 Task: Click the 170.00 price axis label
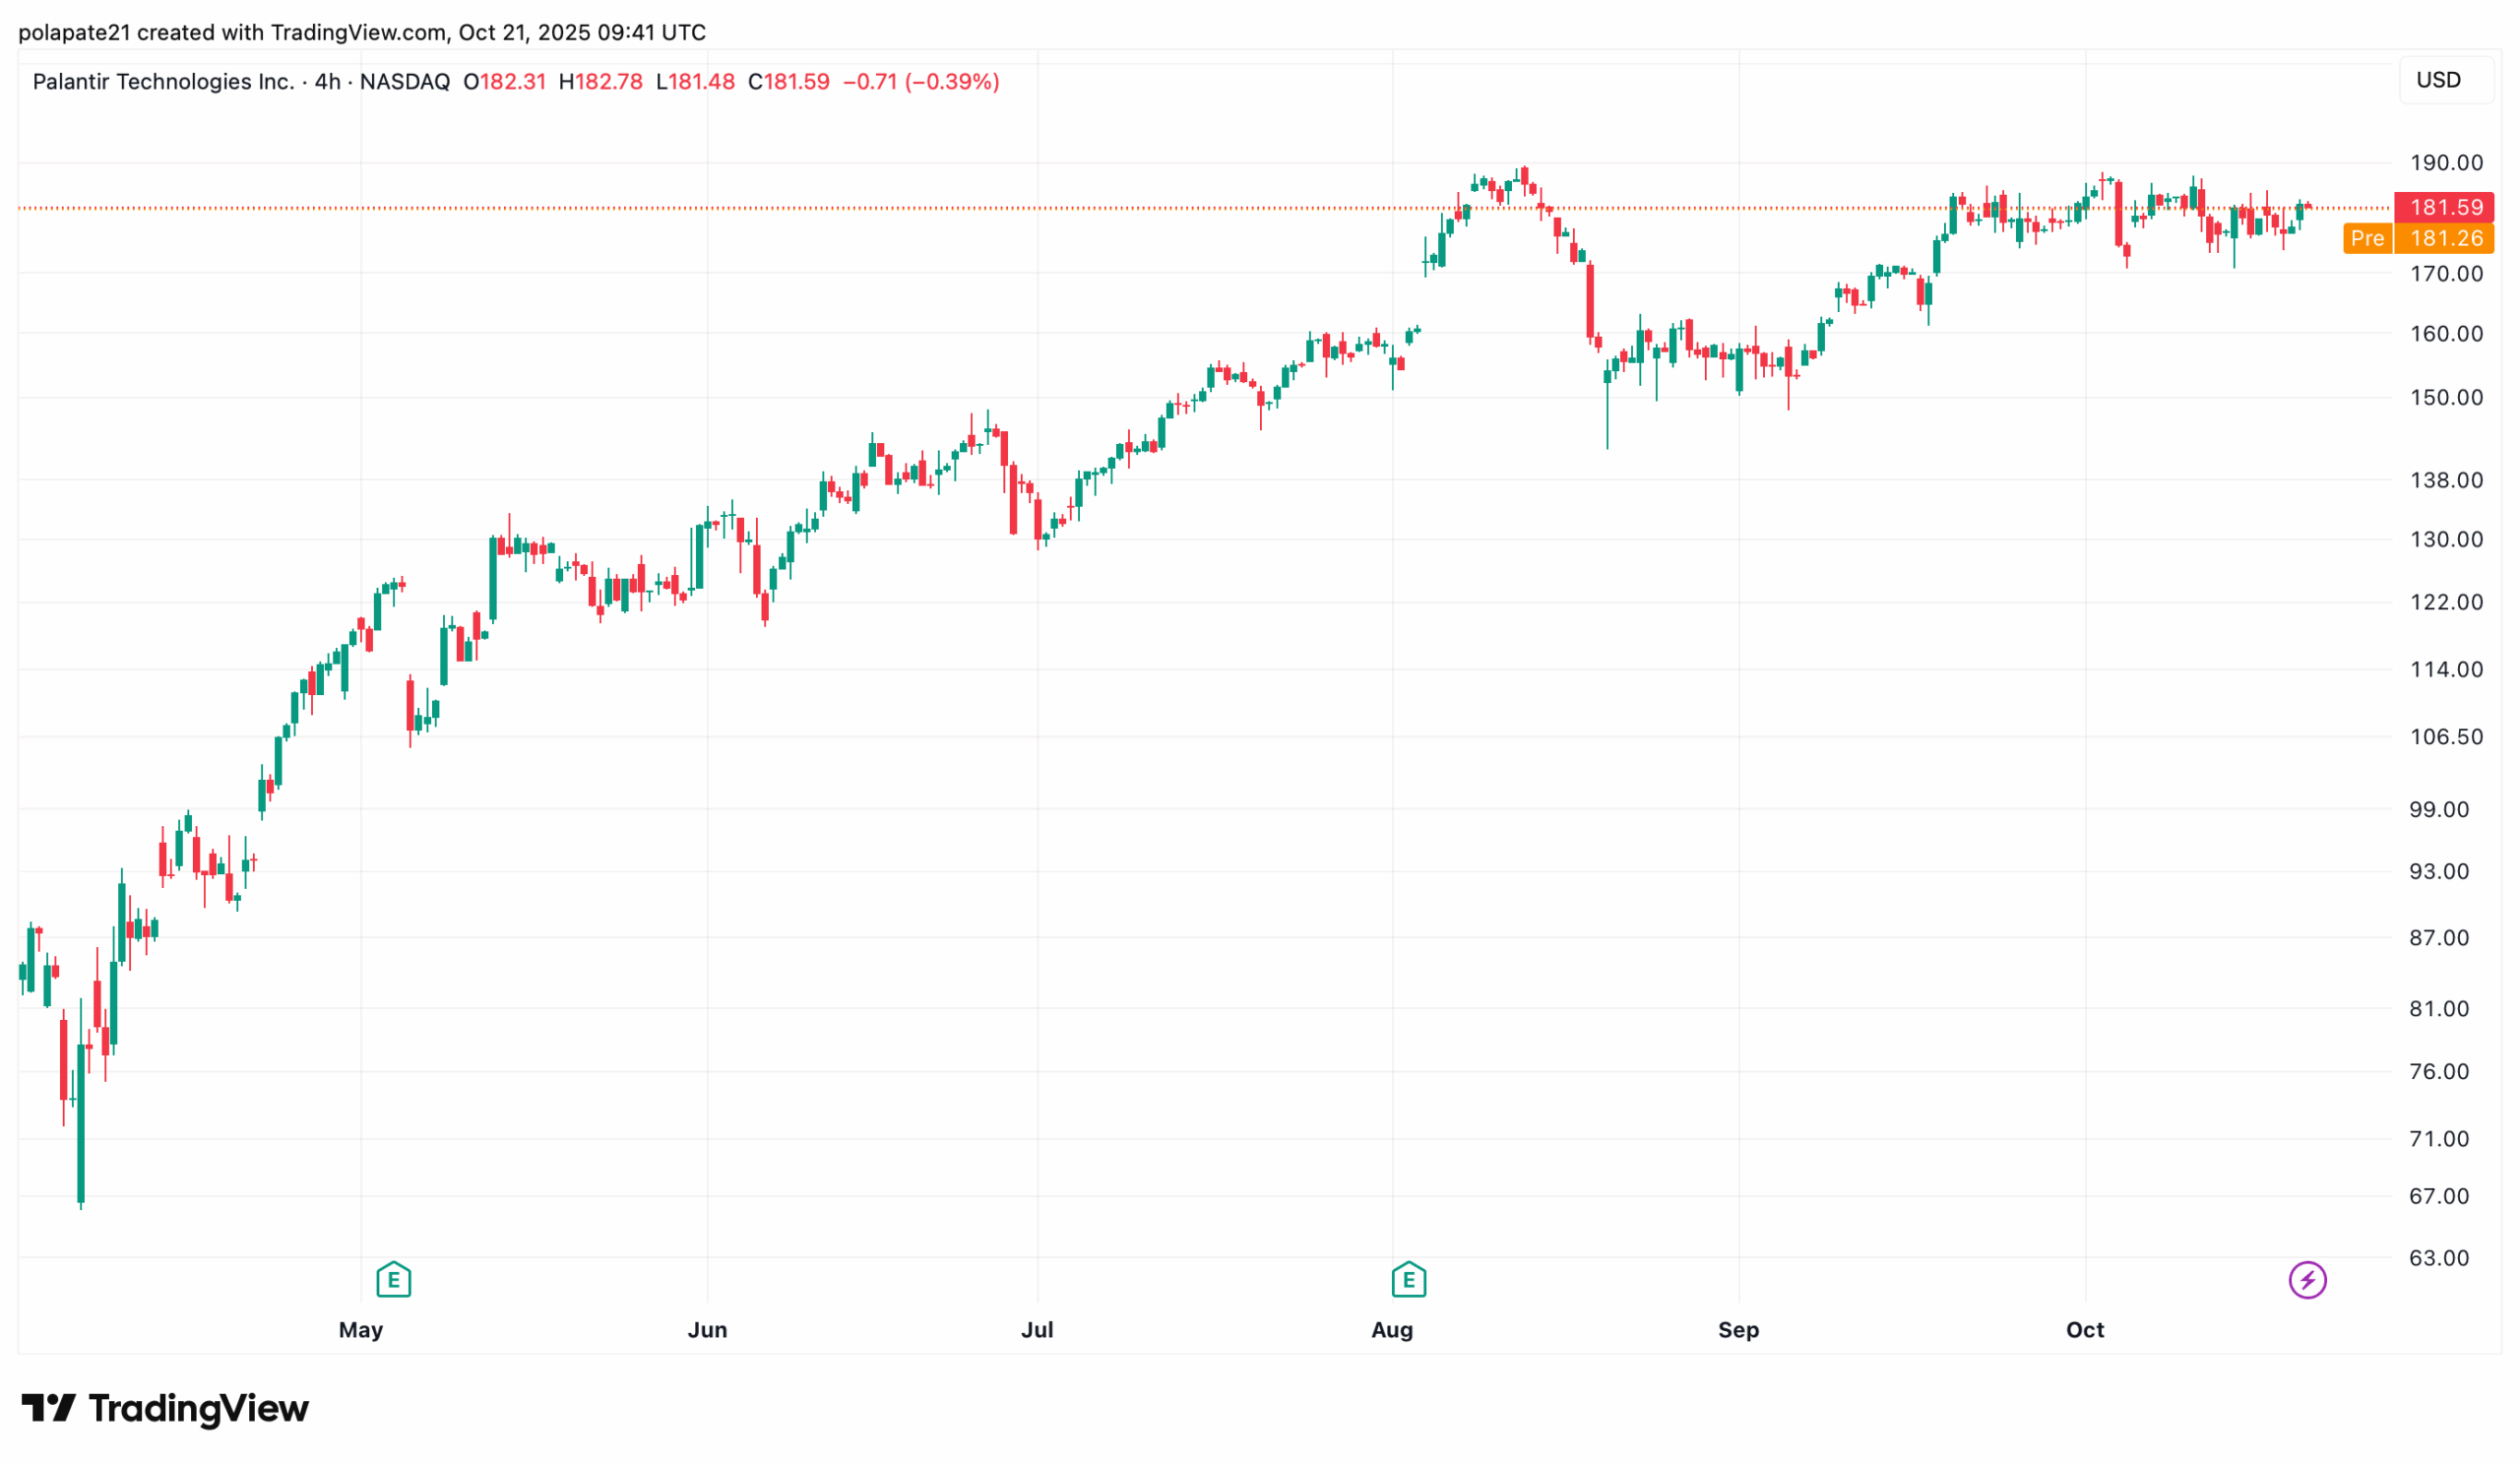tap(2446, 273)
